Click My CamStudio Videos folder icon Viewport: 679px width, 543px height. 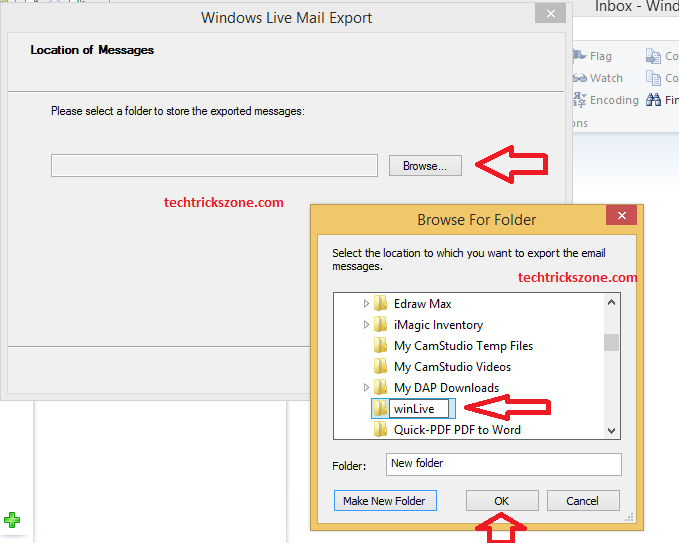pyautogui.click(x=380, y=366)
